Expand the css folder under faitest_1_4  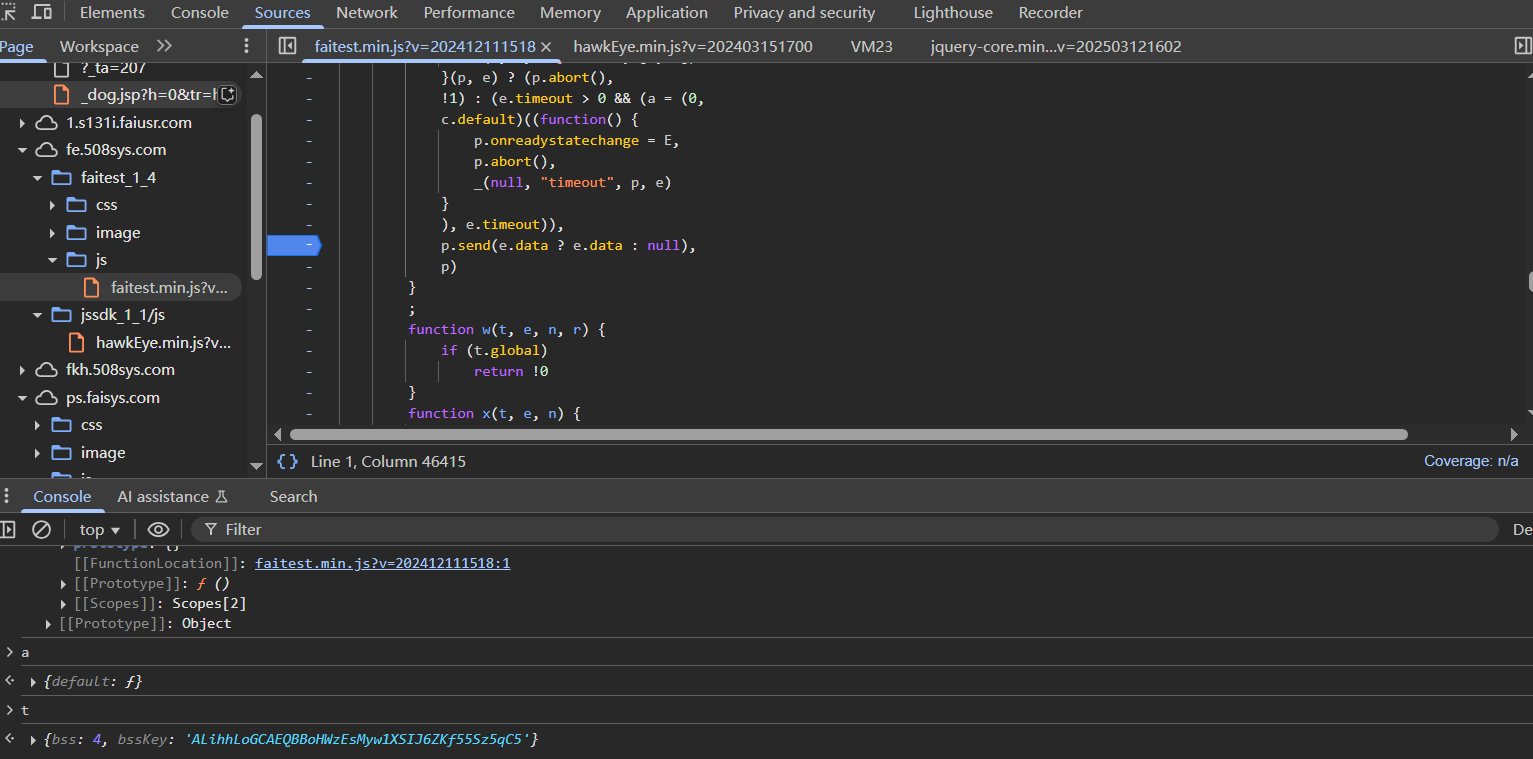[x=53, y=205]
